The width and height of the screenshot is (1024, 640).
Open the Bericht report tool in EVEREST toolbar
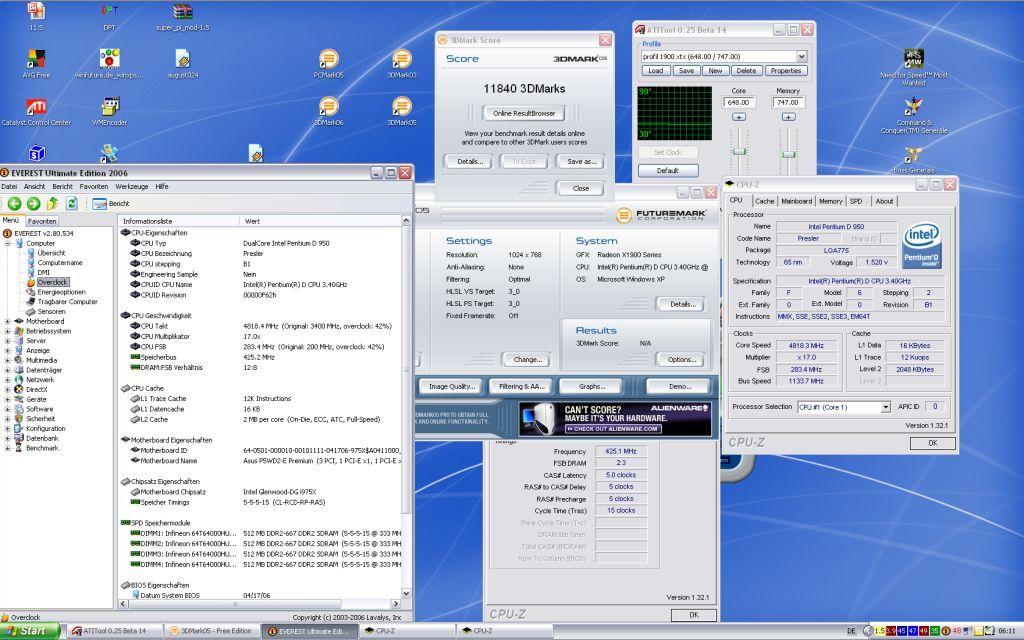[111, 204]
